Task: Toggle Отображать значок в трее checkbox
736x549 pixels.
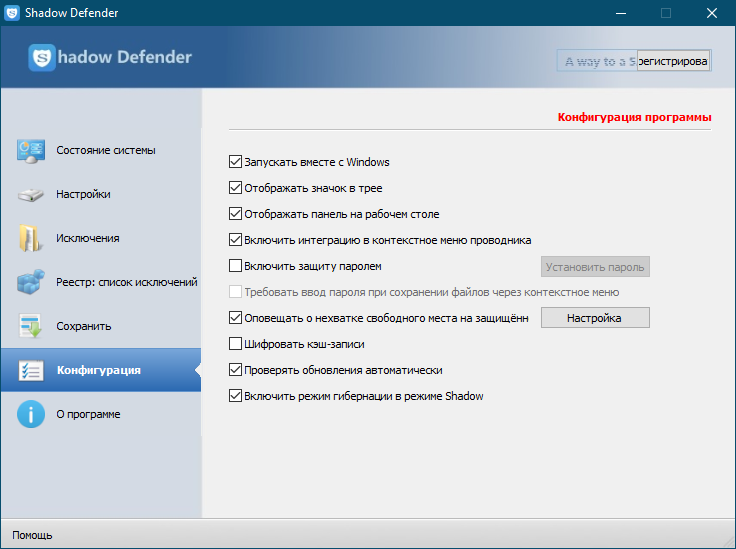Action: pos(235,188)
